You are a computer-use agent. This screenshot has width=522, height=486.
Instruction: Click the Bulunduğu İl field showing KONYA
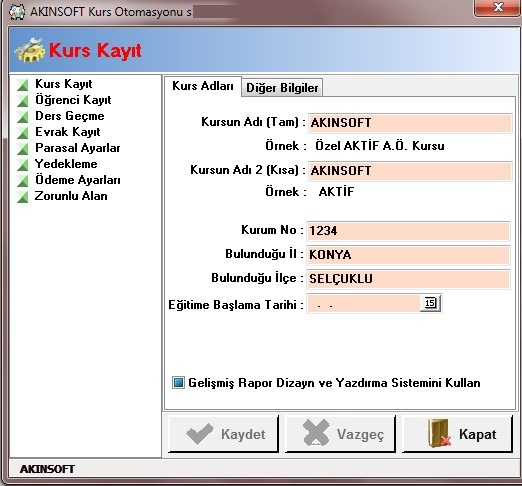point(408,255)
